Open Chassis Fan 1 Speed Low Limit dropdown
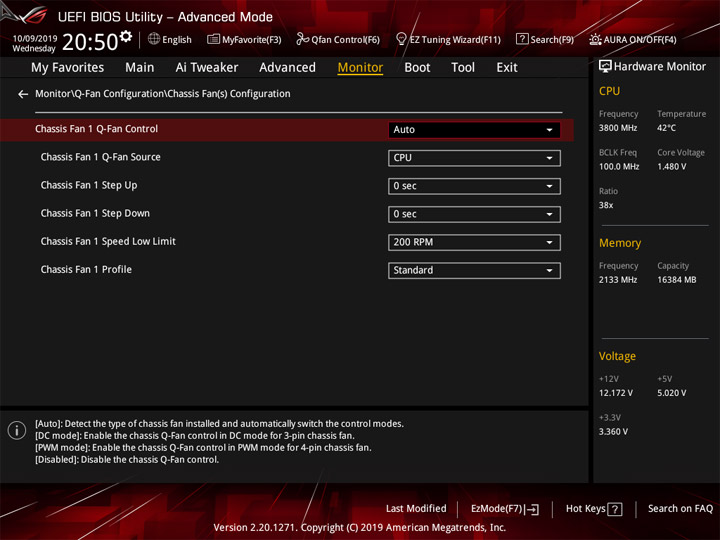Screen dimensions: 720x540 [474, 242]
